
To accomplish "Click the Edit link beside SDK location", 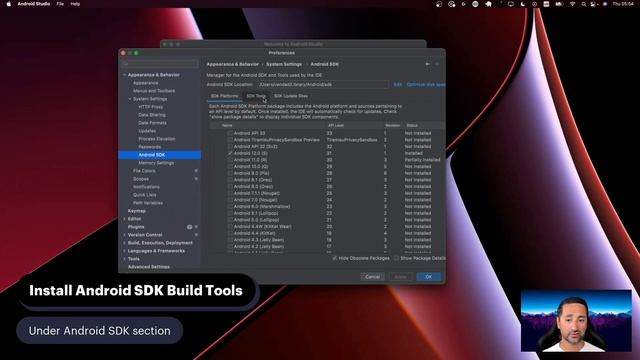I will 398,84.
